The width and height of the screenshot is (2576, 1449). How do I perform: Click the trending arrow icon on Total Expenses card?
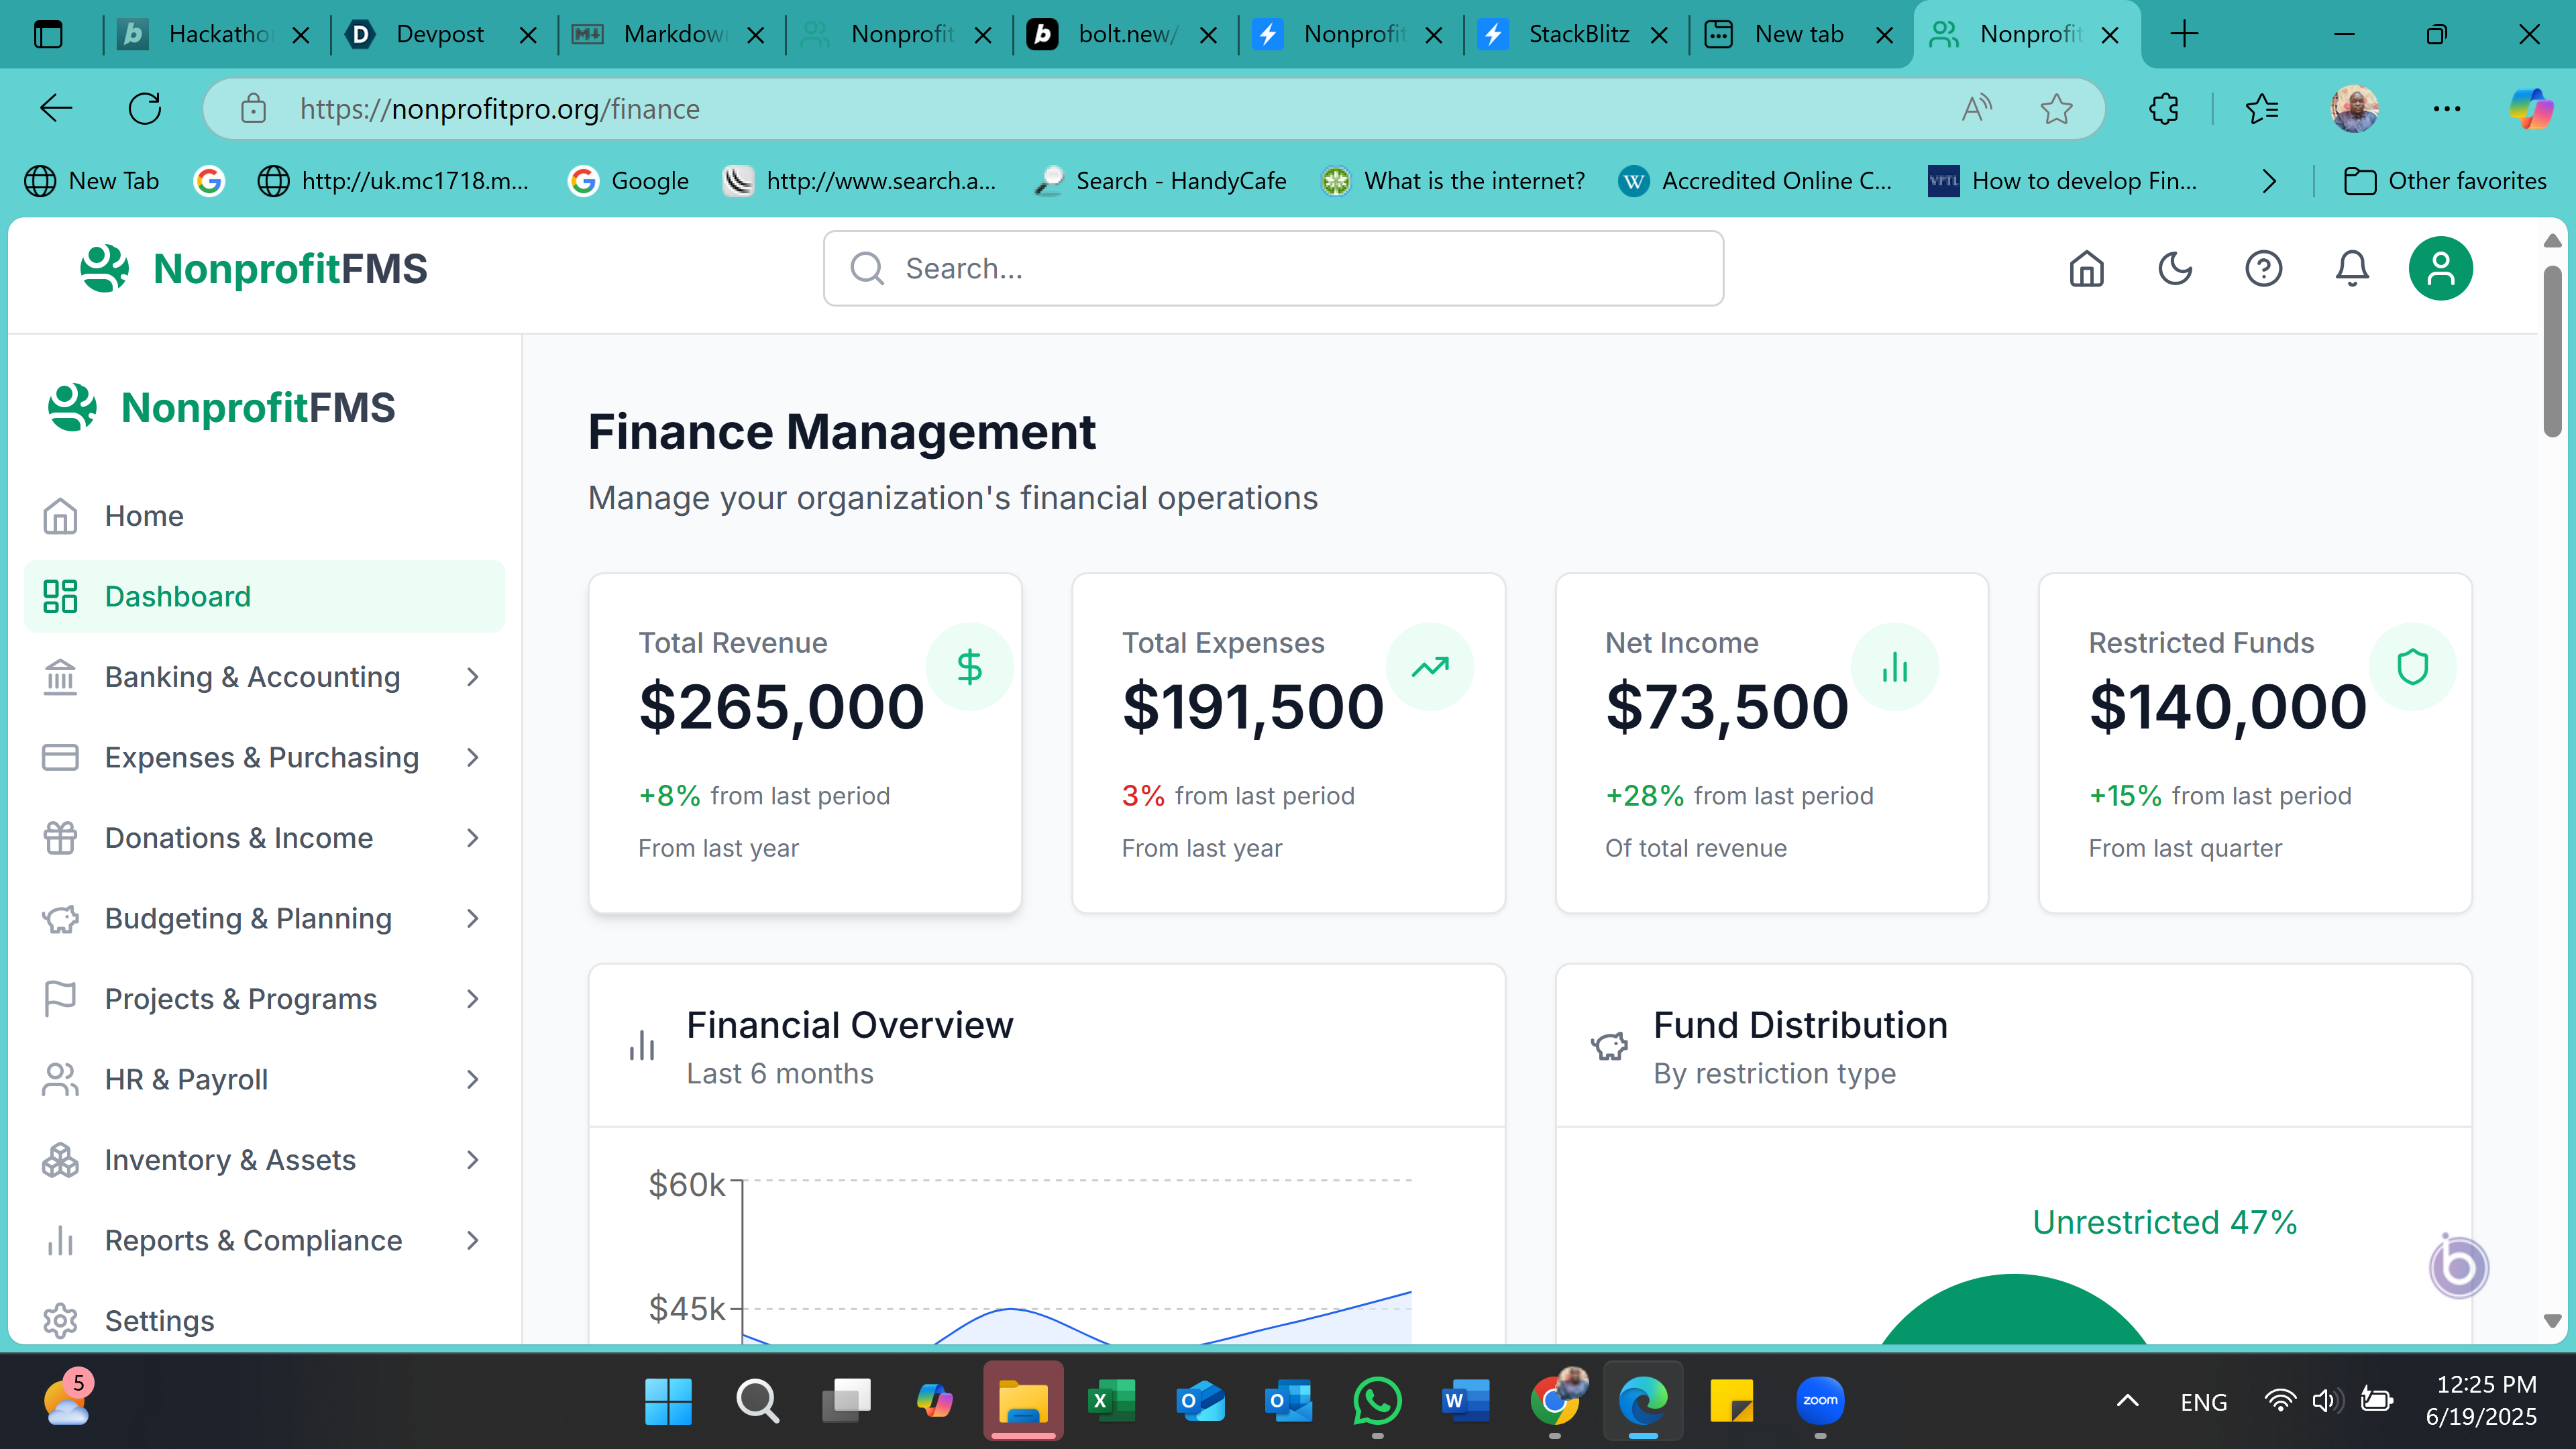1430,666
